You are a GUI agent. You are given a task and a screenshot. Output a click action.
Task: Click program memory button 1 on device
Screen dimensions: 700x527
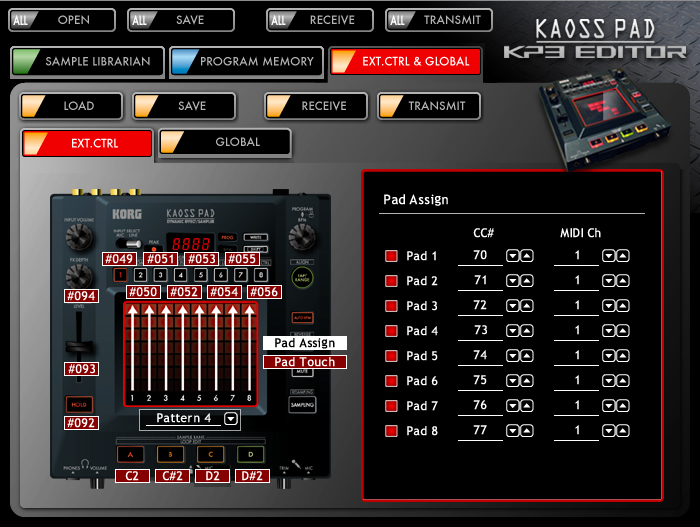click(x=120, y=275)
